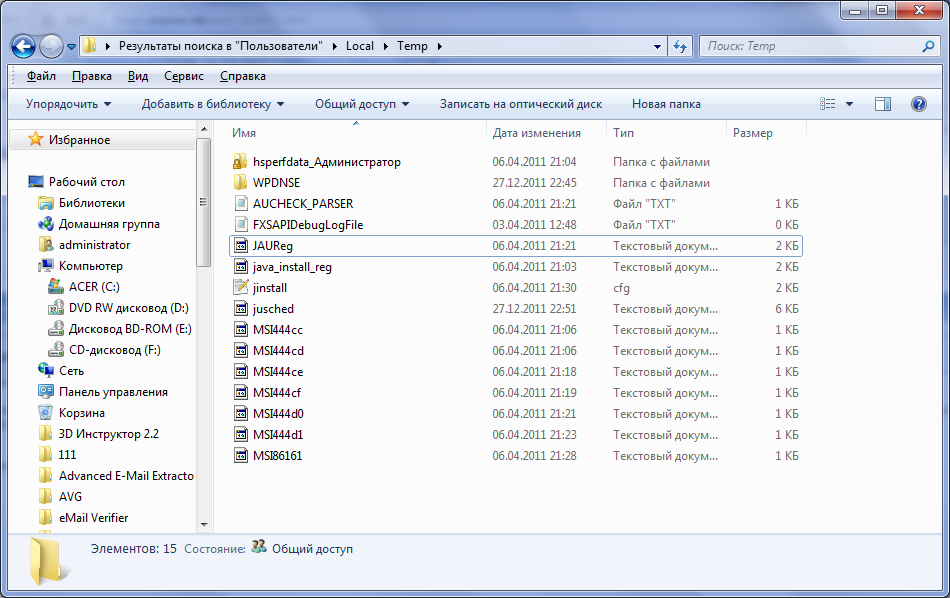950x598 pixels.
Task: Open Библиотеки in the sidebar
Action: pos(91,203)
